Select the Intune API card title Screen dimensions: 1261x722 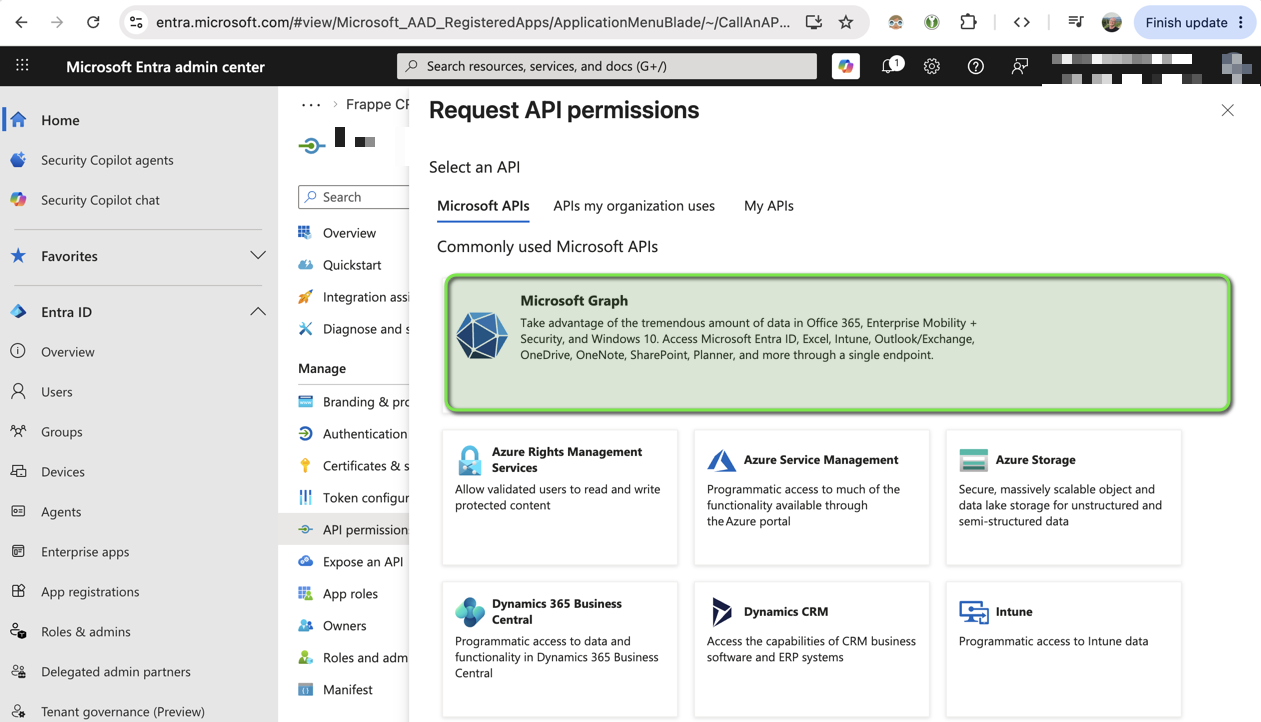click(1014, 612)
